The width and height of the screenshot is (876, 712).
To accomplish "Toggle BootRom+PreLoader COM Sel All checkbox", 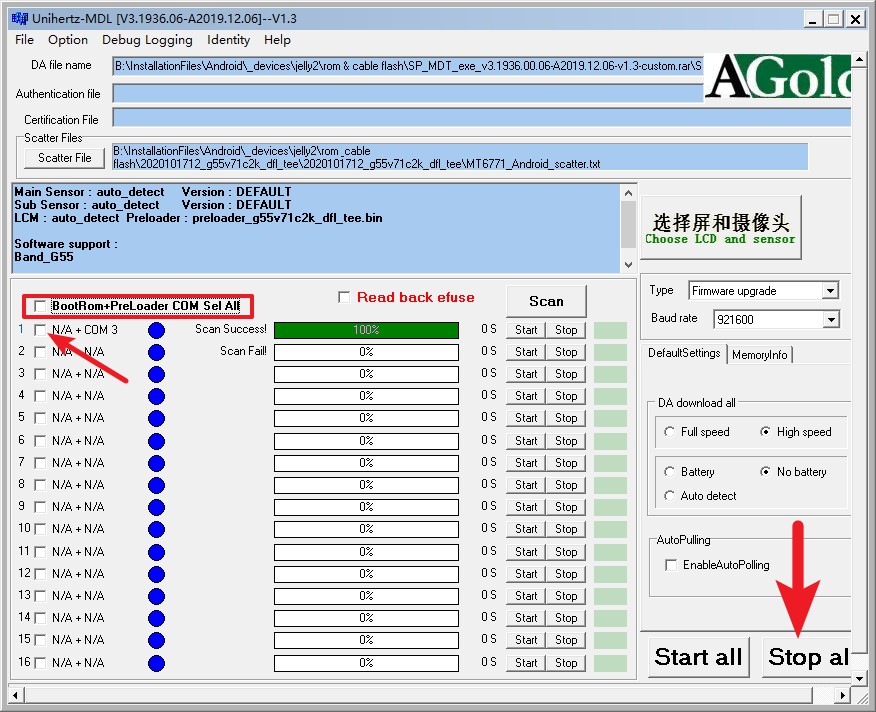I will click(x=40, y=306).
